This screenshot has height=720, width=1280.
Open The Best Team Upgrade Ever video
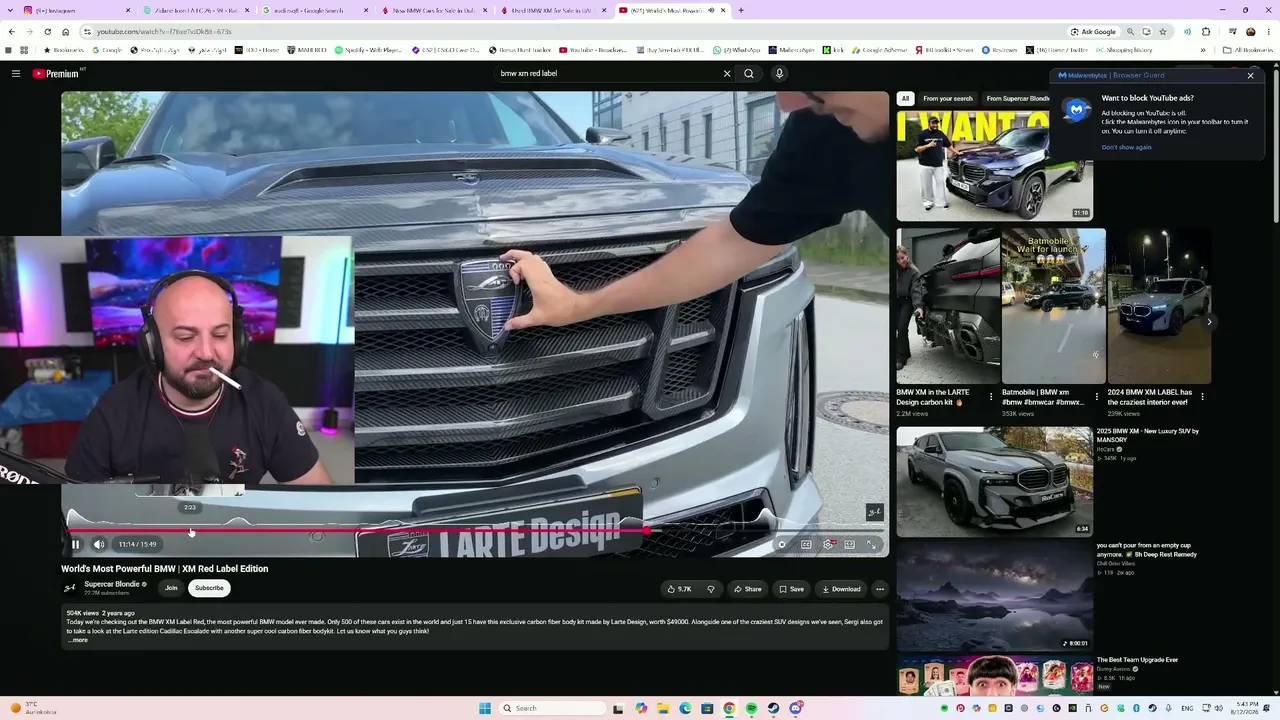[x=994, y=676]
